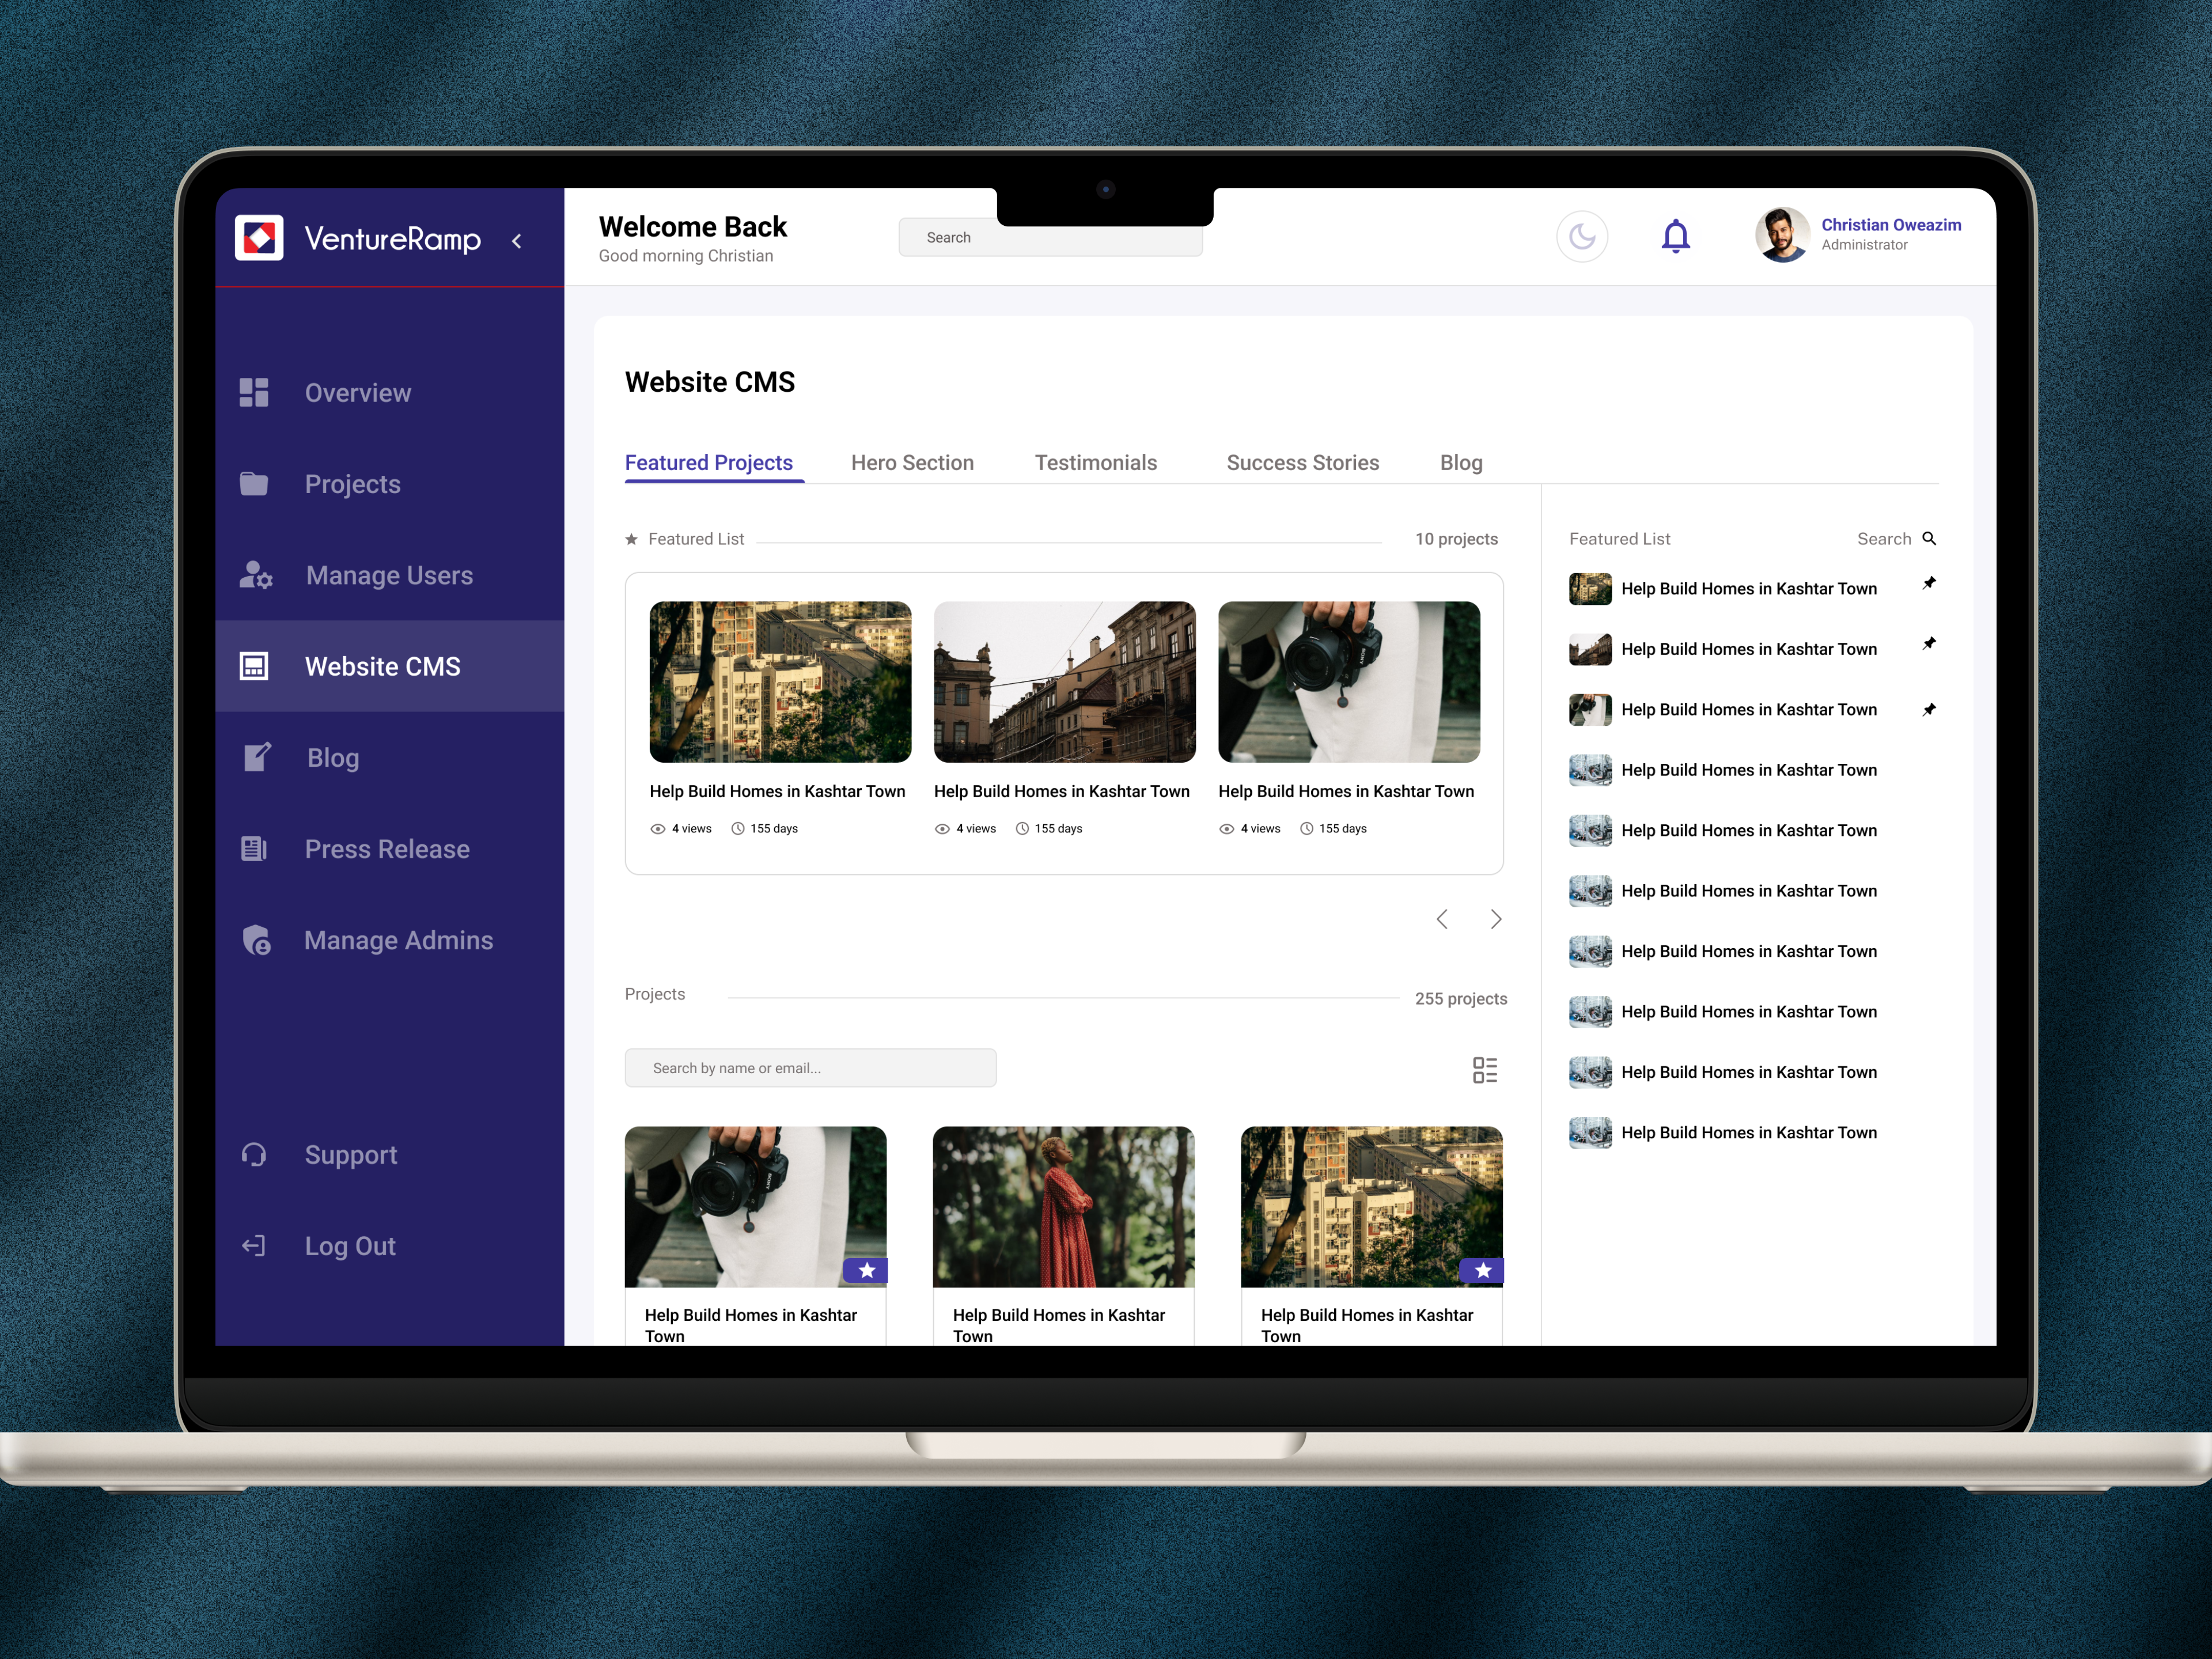The image size is (2212, 1659).
Task: Click the top Search field
Action: (x=1050, y=238)
